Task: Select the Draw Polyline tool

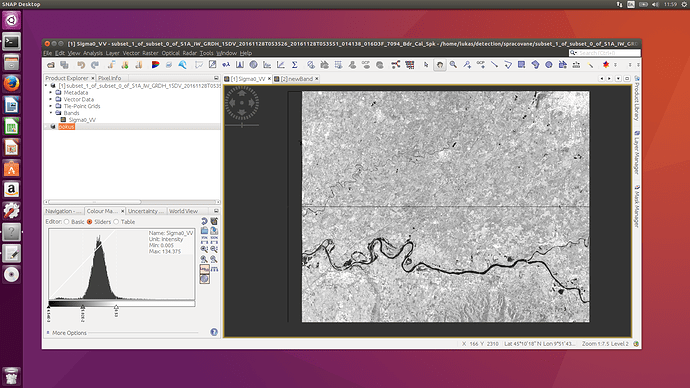Action: 508,65
